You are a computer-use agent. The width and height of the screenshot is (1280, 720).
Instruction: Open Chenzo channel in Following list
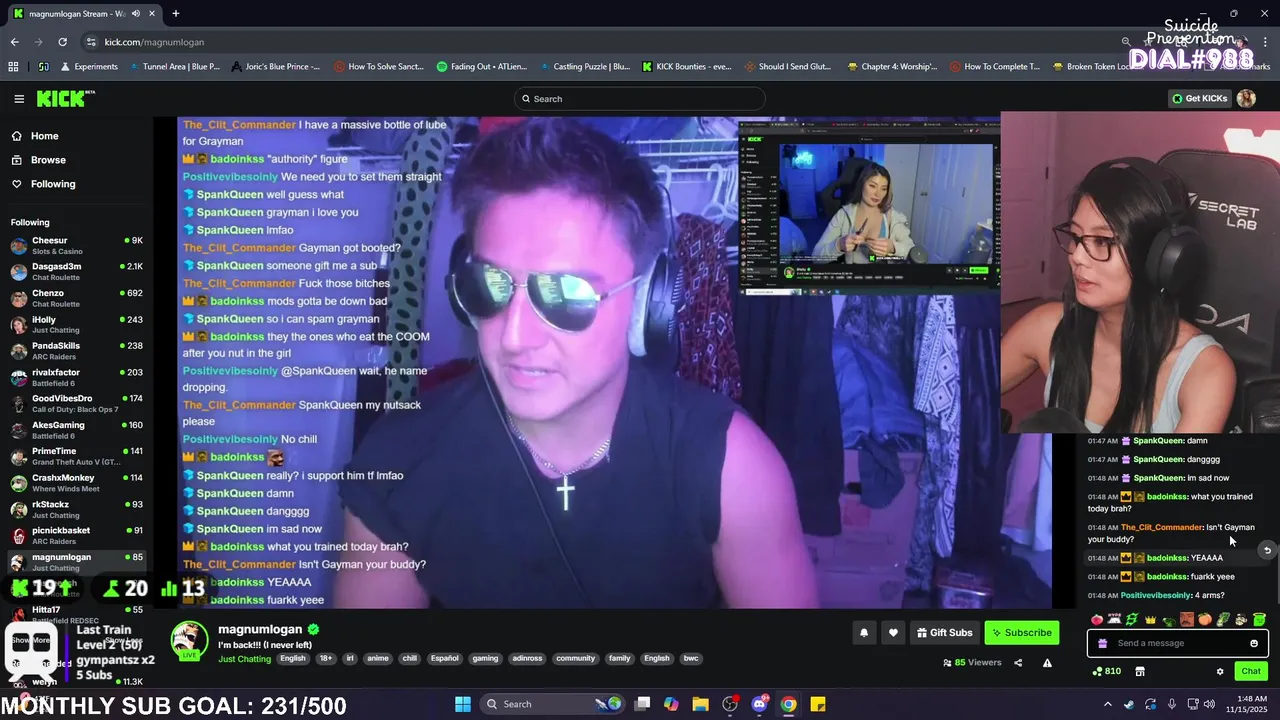77,298
